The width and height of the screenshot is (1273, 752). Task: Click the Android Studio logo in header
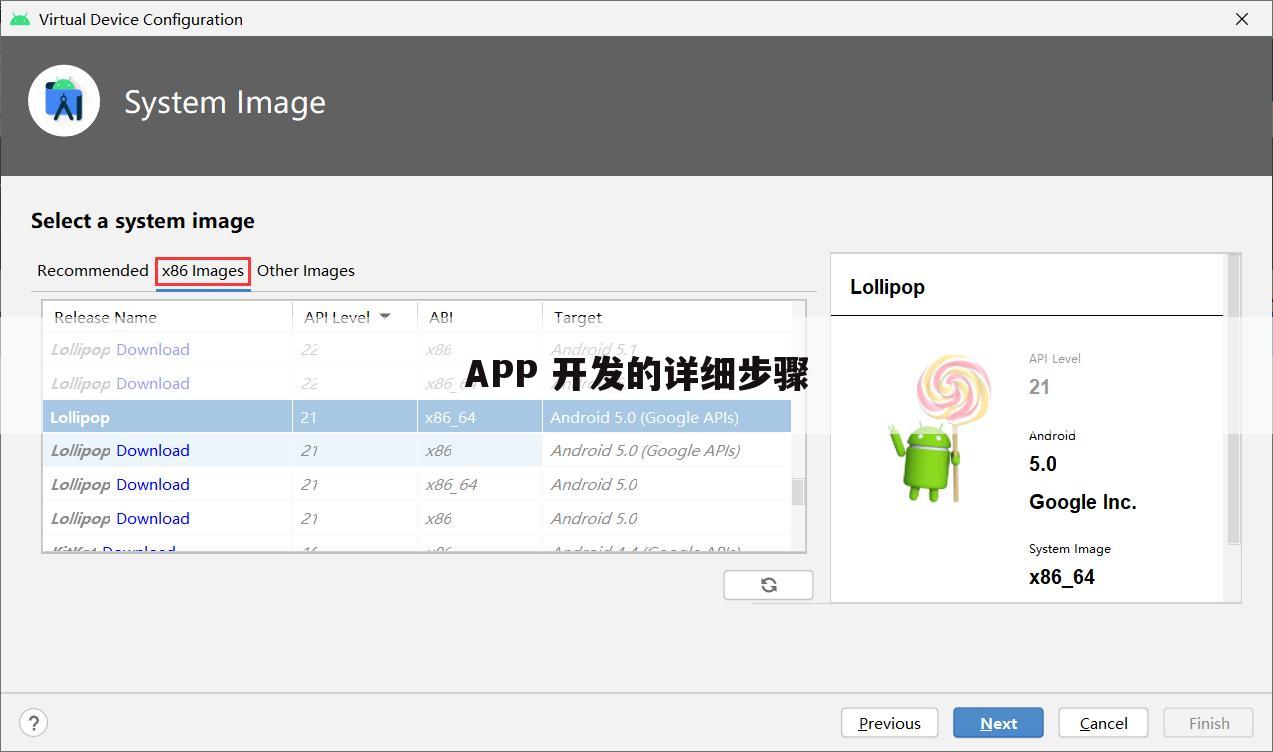tap(64, 101)
